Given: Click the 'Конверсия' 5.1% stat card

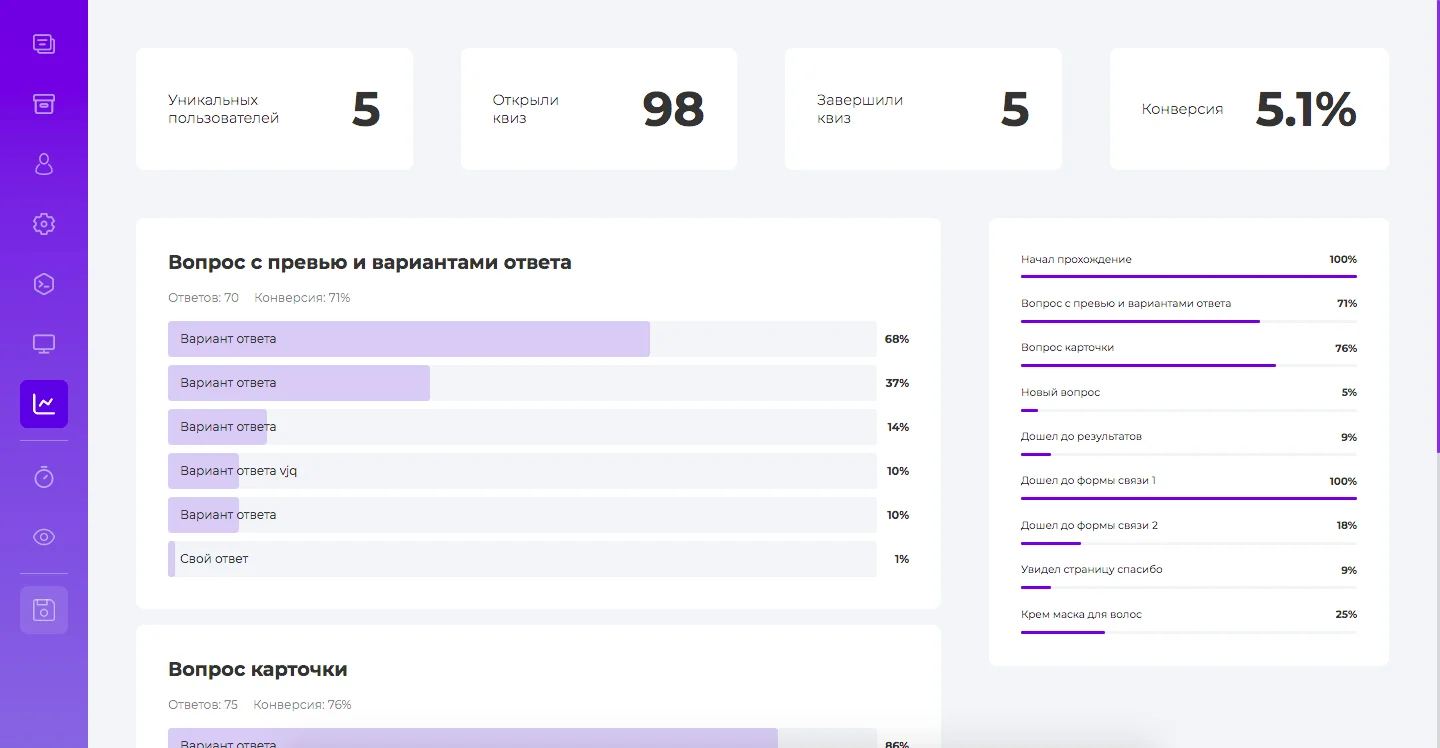Looking at the screenshot, I should point(1249,109).
